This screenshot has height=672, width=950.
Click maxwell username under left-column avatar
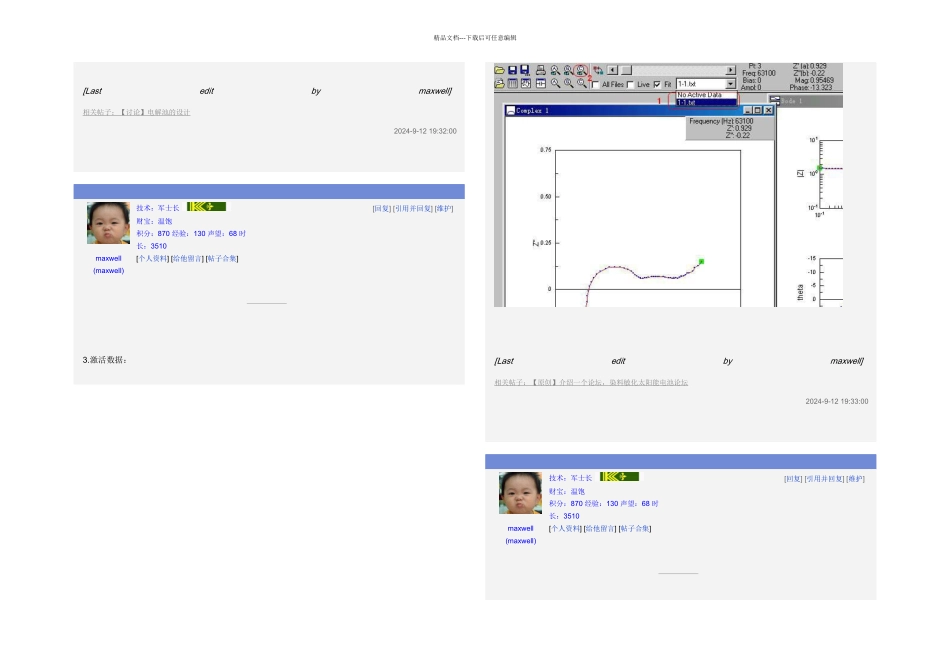point(108,258)
